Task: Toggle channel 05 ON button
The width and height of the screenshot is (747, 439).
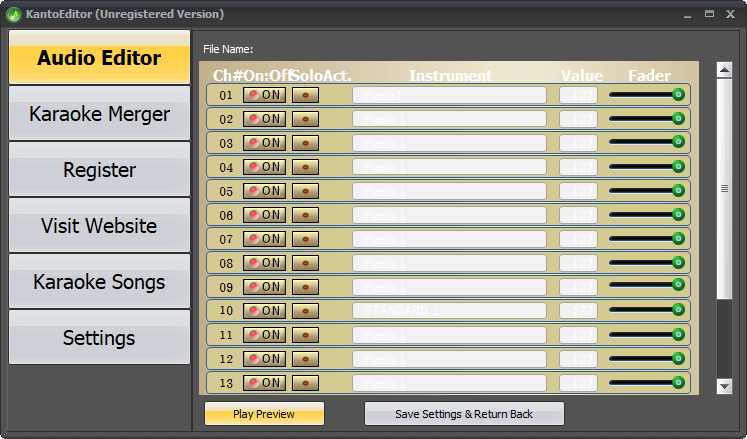Action: coord(264,191)
